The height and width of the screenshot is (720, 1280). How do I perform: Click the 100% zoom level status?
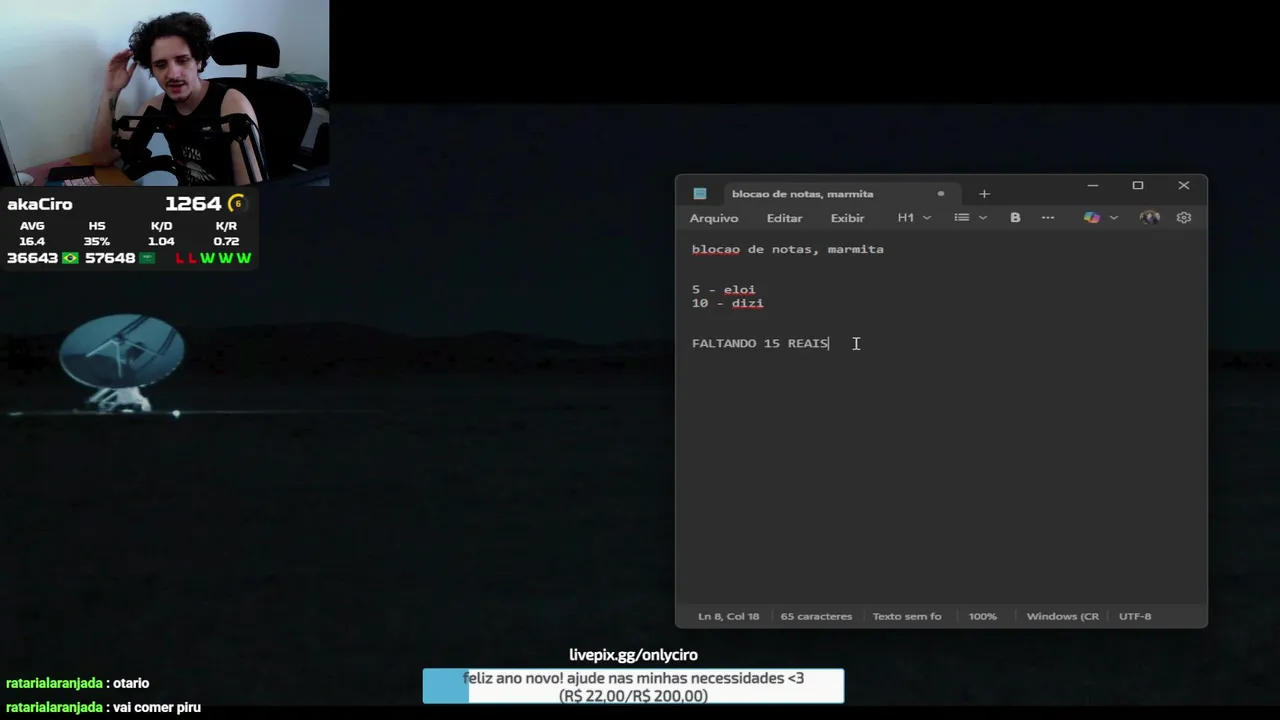click(983, 616)
